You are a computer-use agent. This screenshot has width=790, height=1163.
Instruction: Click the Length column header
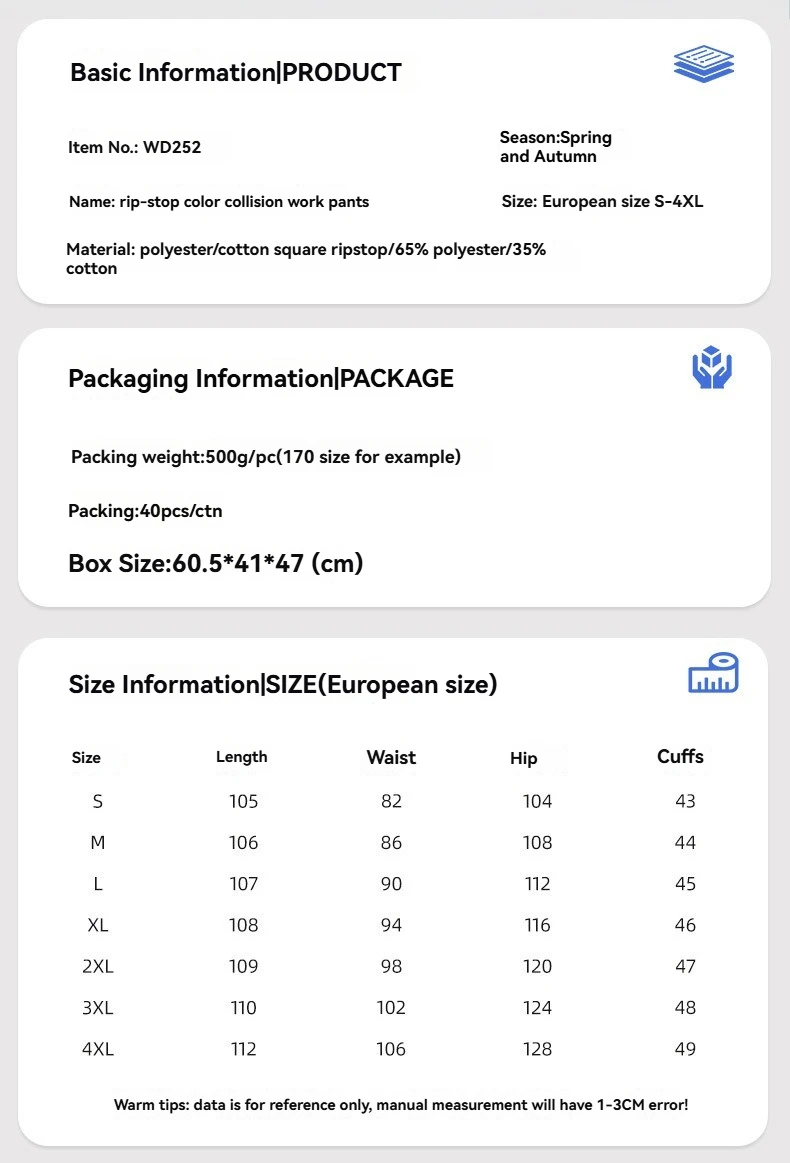(x=242, y=757)
